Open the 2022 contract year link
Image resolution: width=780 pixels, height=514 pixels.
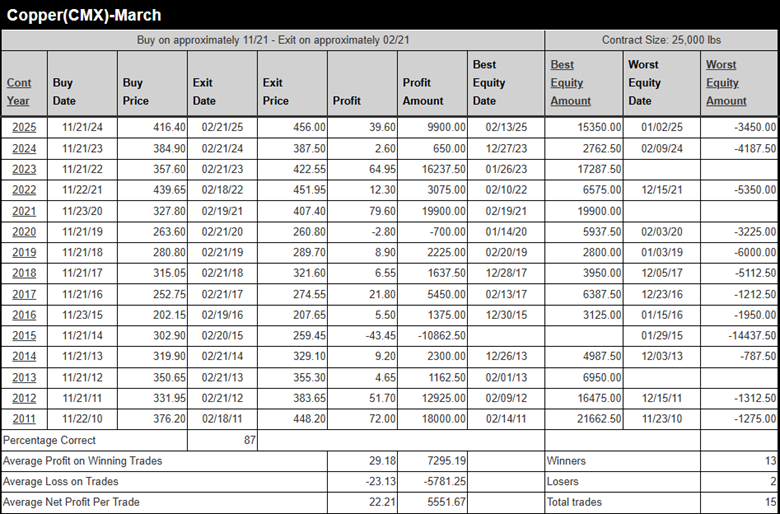(24, 190)
